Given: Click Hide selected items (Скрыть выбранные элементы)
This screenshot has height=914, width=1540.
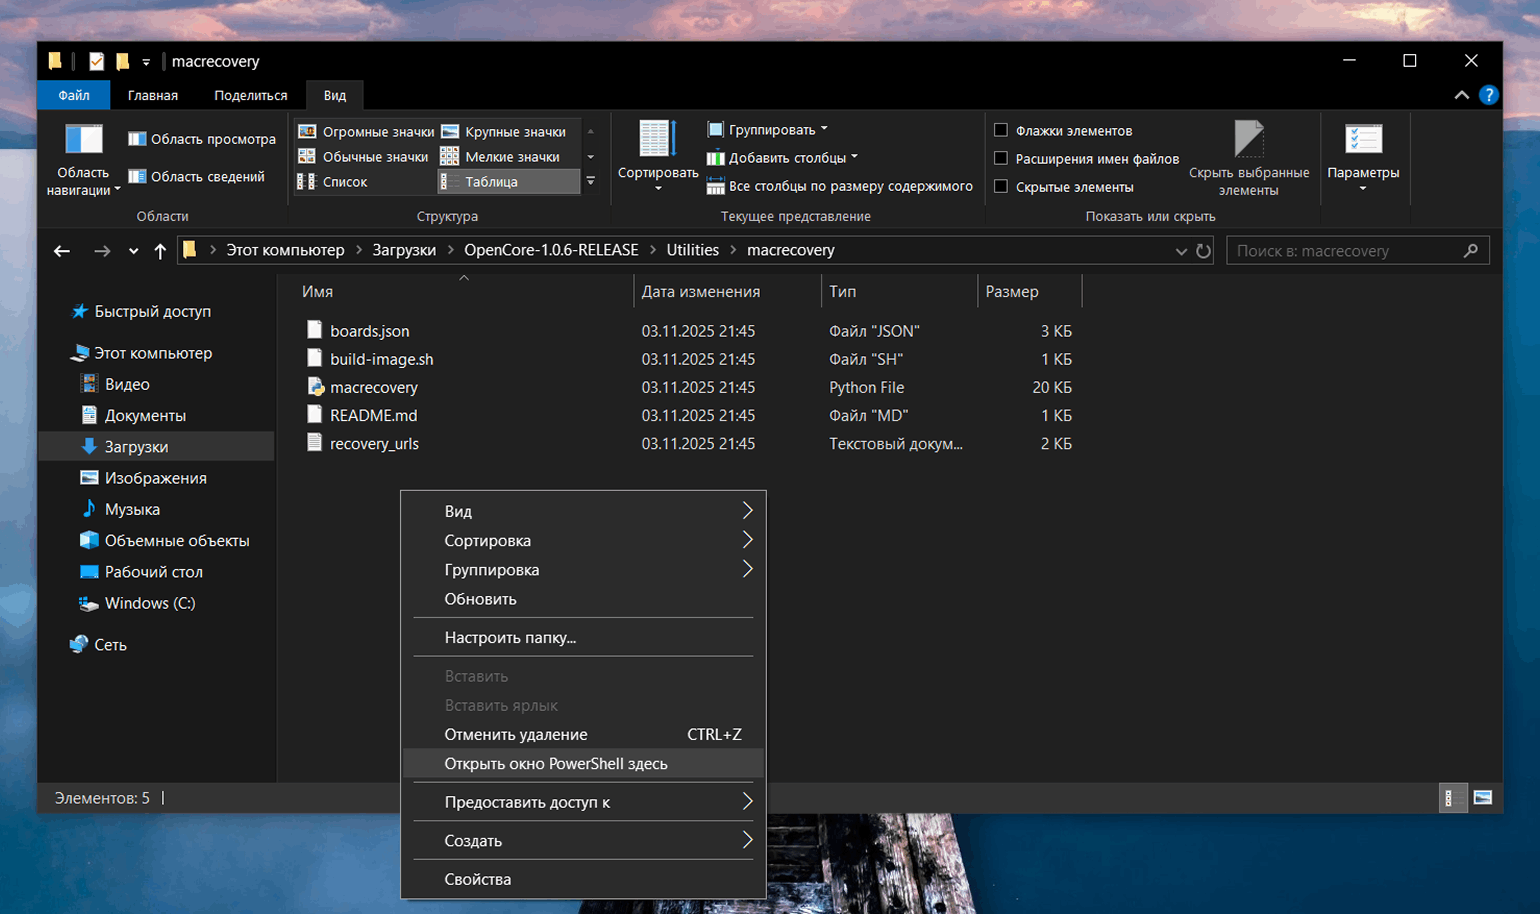Looking at the screenshot, I should pyautogui.click(x=1249, y=158).
